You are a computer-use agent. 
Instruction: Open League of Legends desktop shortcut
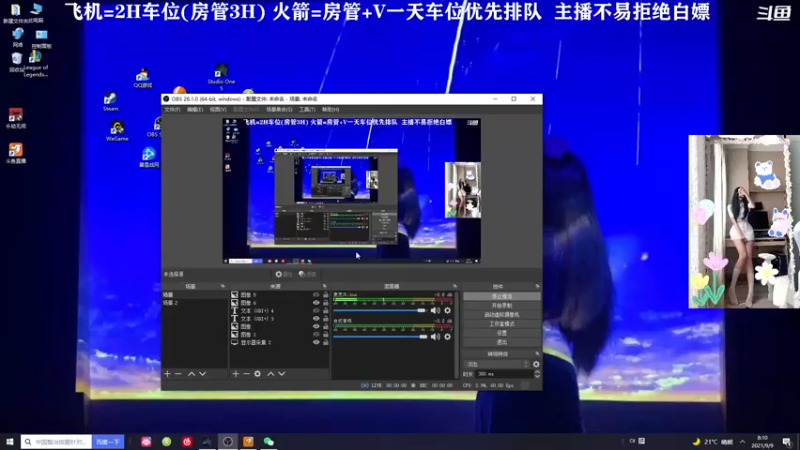tap(36, 64)
